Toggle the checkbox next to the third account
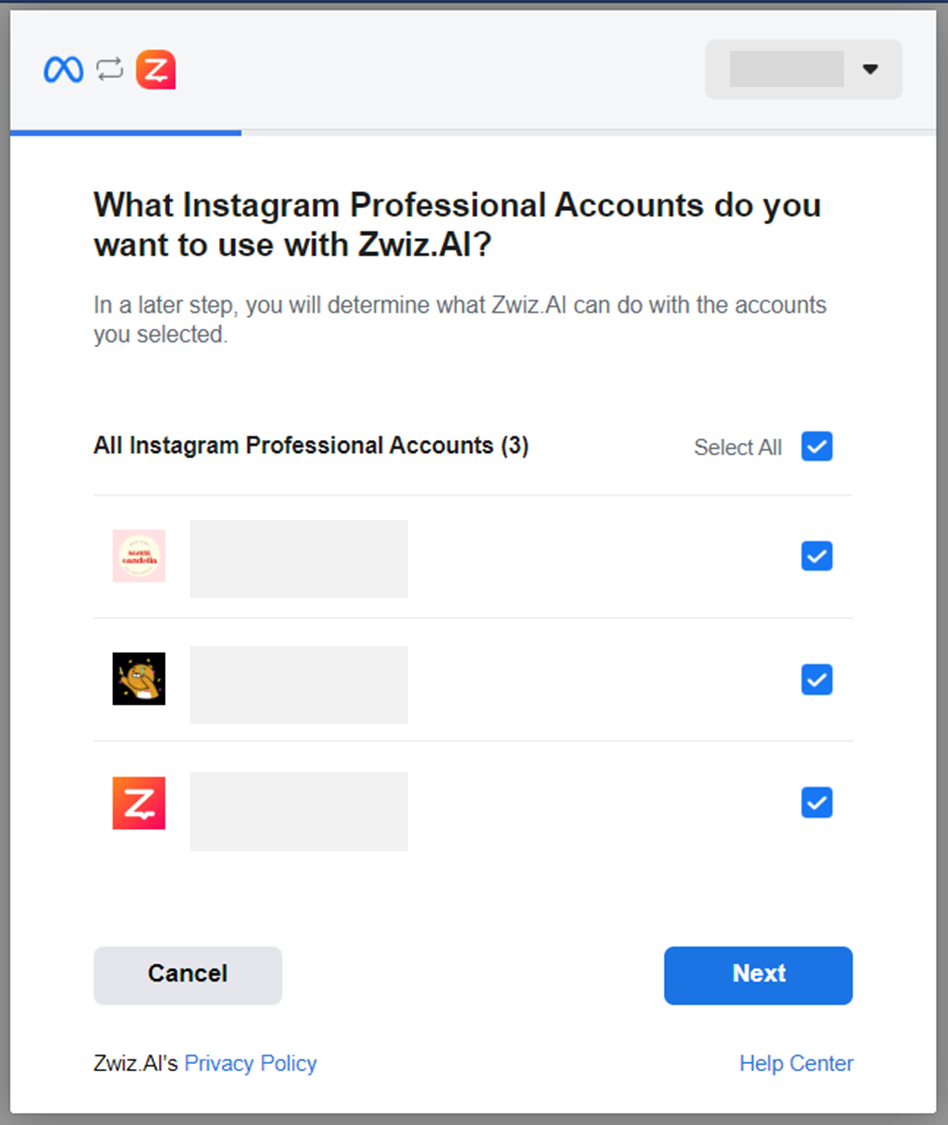The width and height of the screenshot is (948, 1125). tap(817, 803)
